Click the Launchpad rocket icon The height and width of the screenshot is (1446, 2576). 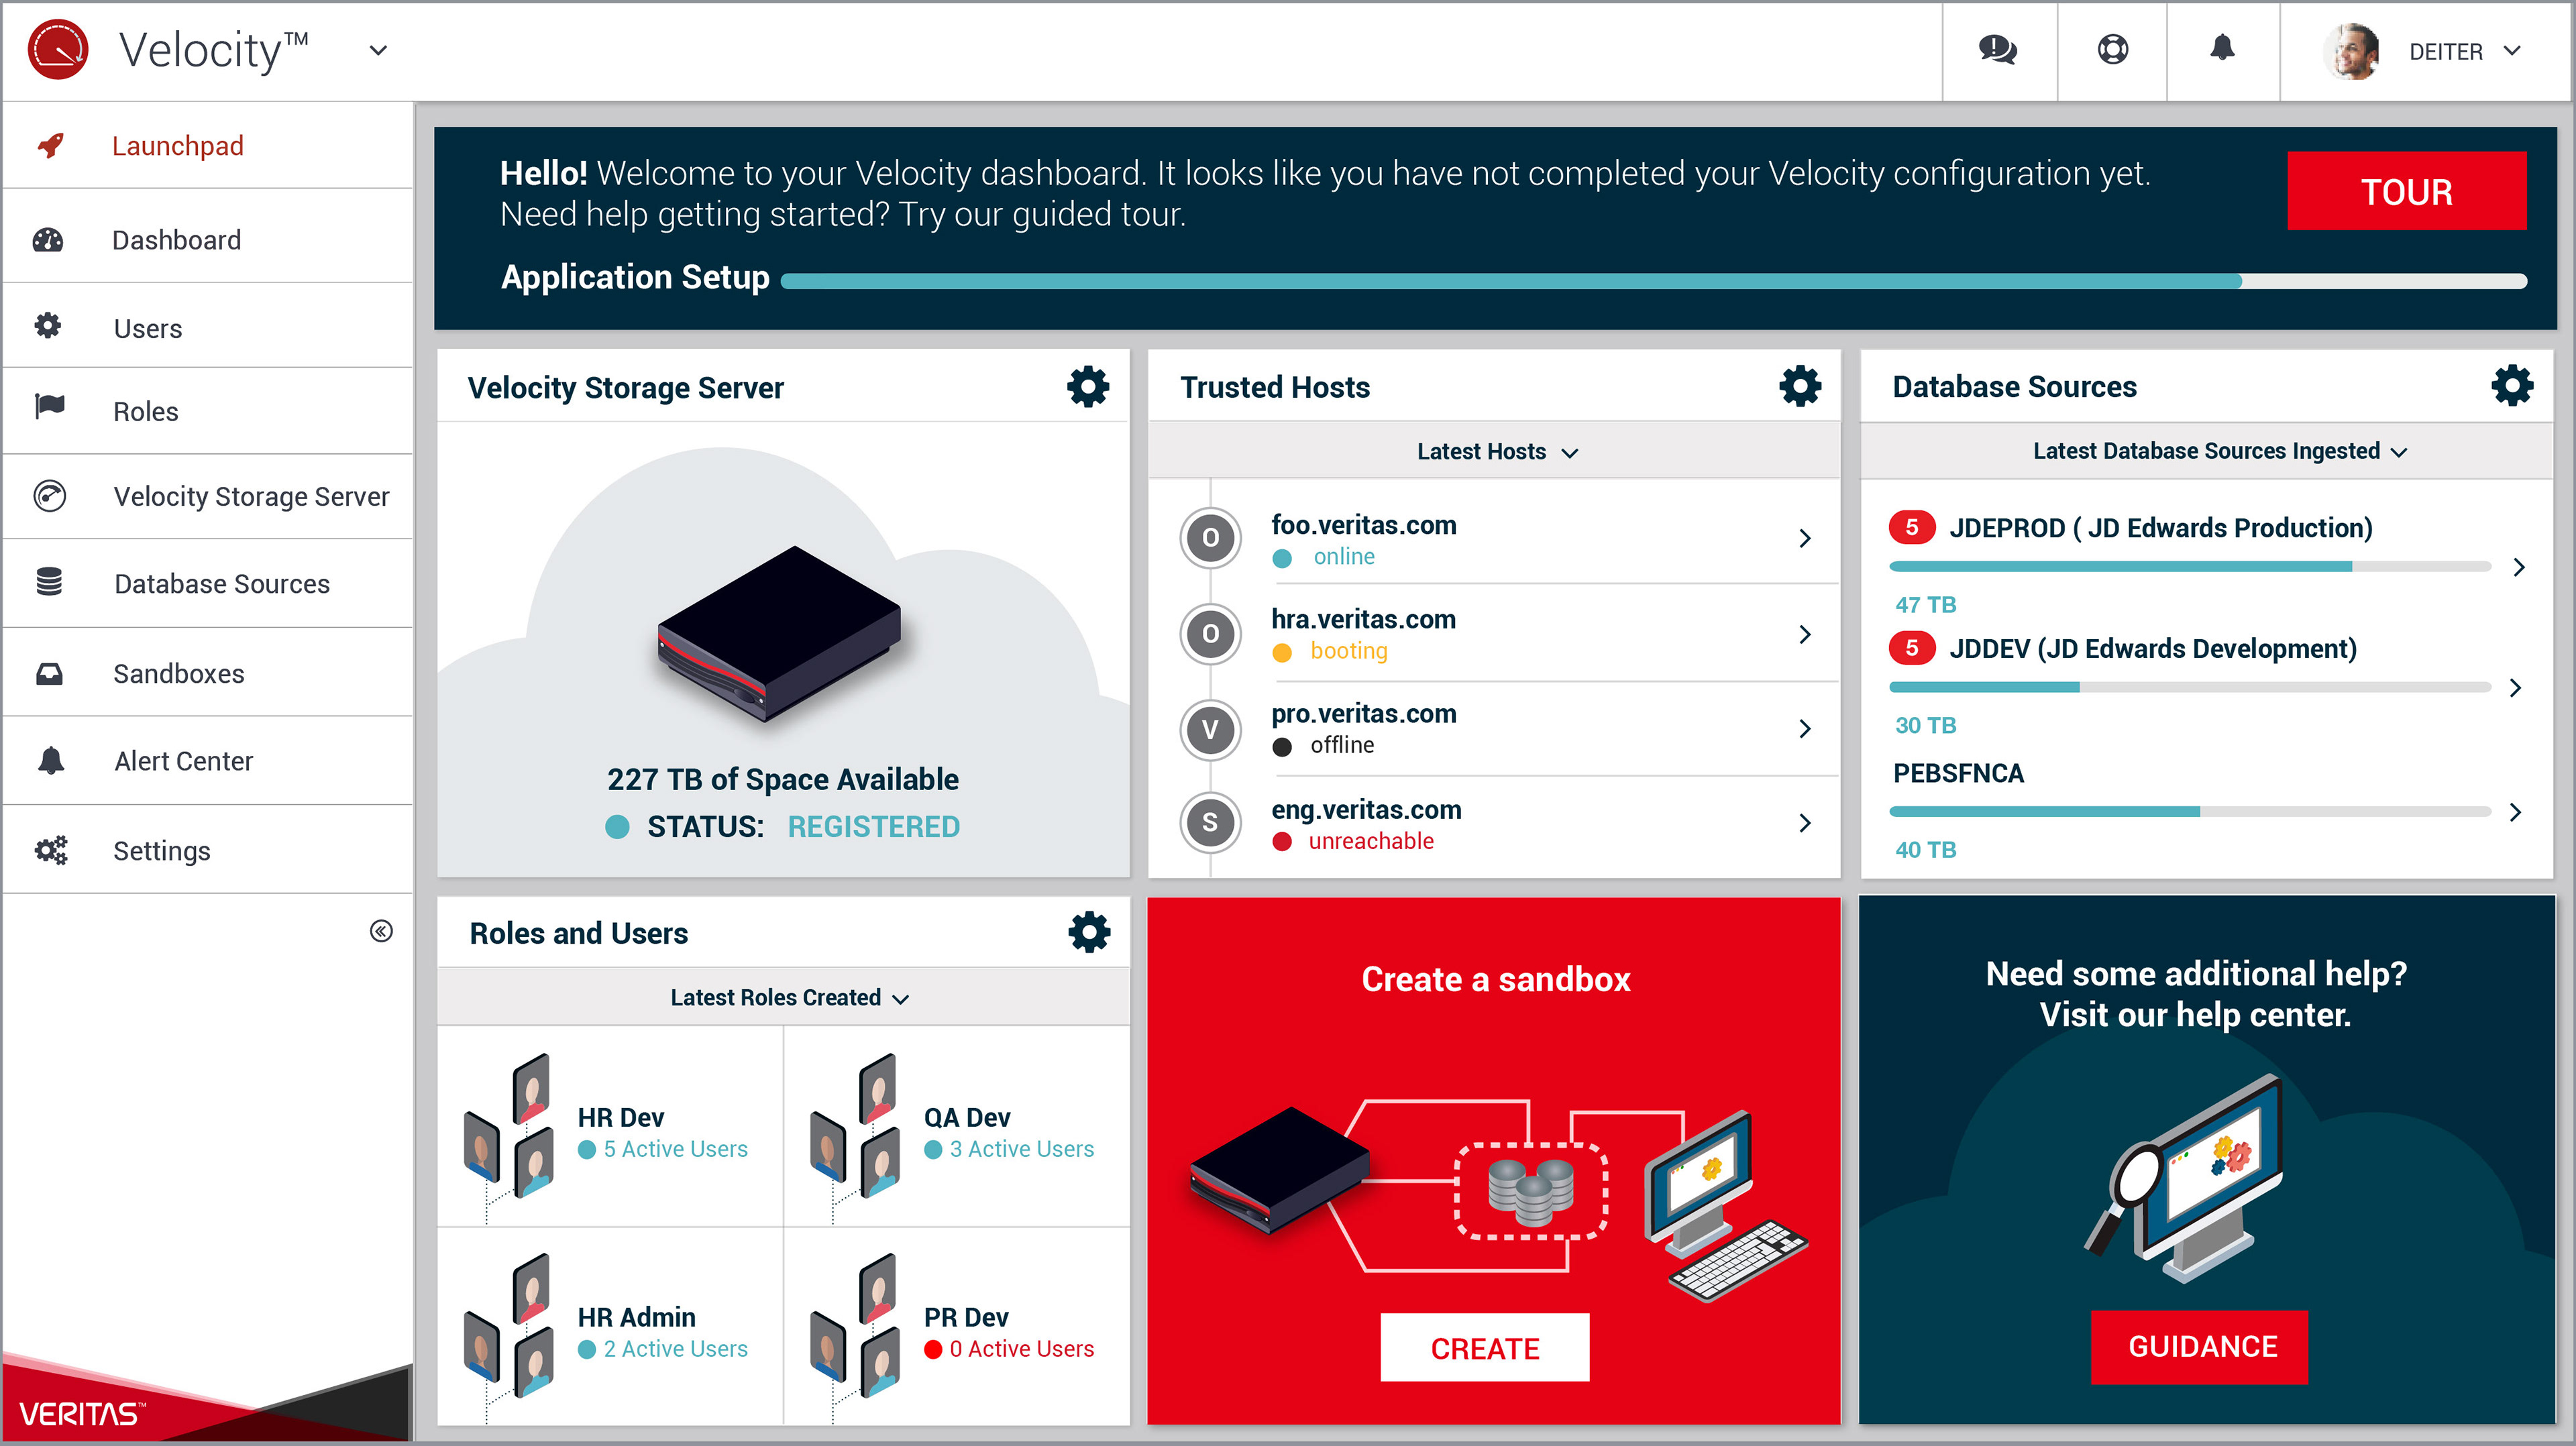tap(51, 146)
